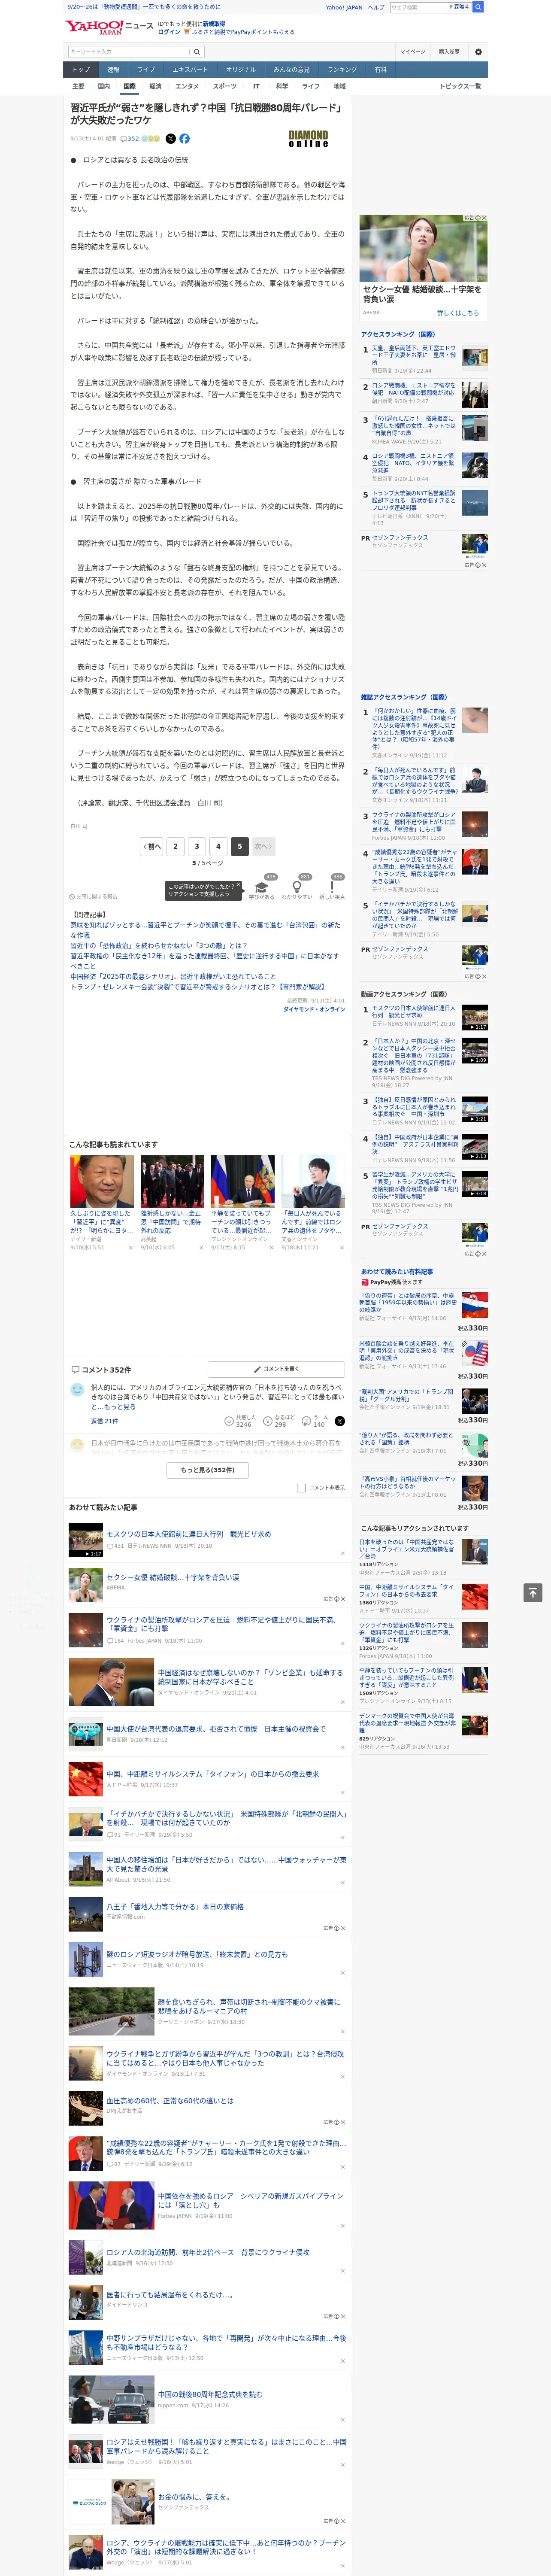Select the 速報 navigation tab
This screenshot has height=2576, width=551.
(113, 70)
